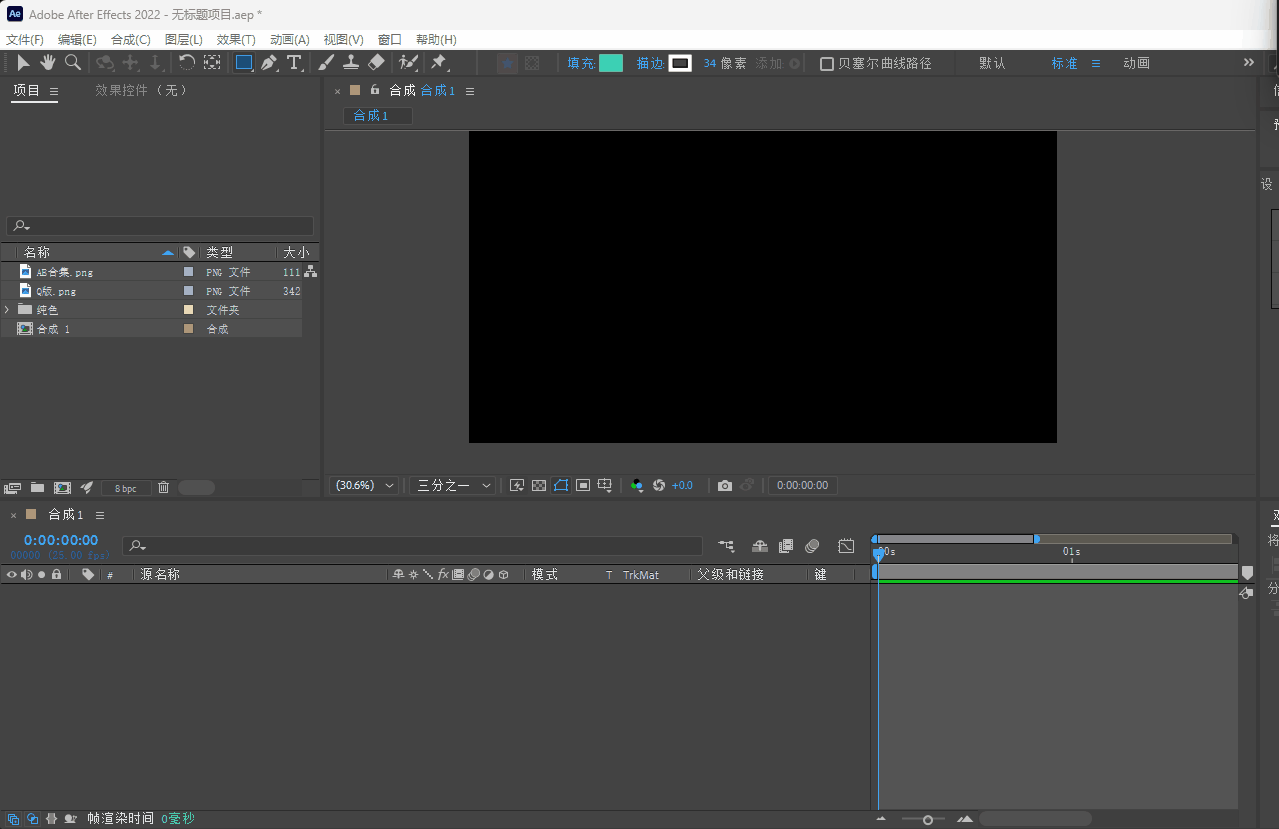The width and height of the screenshot is (1279, 829).
Task: Open the composition viewer panel menu
Action: pyautogui.click(x=470, y=91)
